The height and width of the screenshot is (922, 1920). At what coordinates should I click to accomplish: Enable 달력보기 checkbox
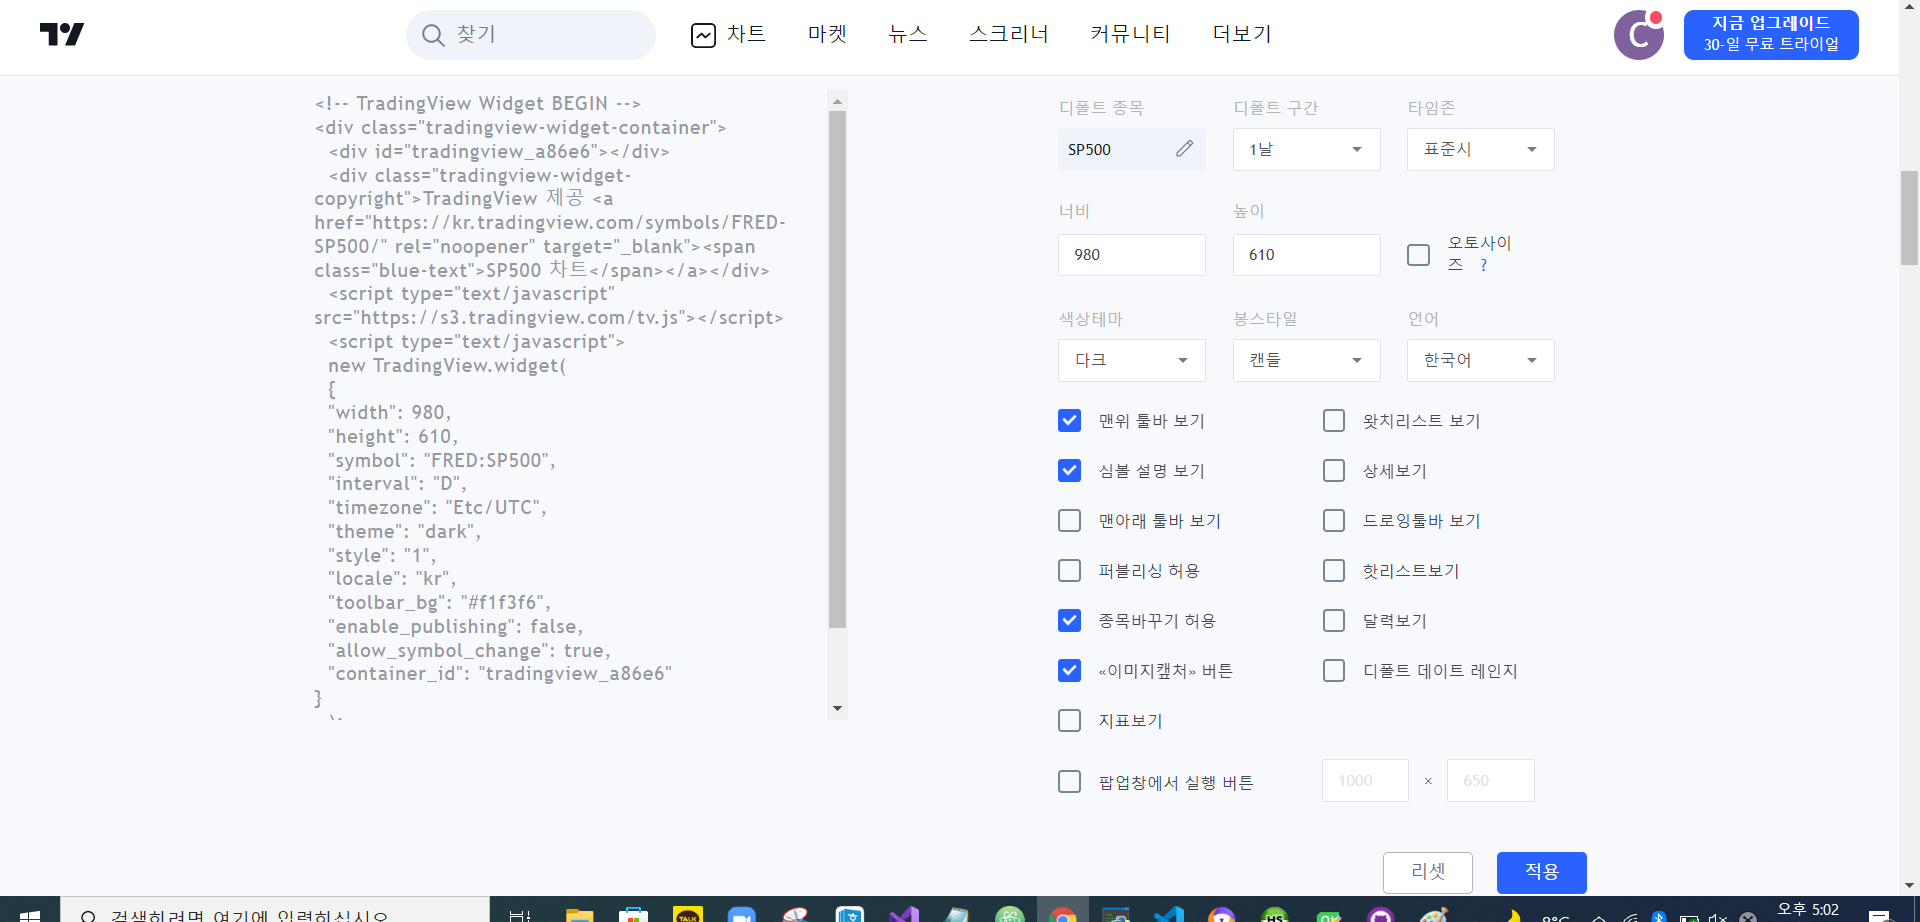click(x=1334, y=620)
